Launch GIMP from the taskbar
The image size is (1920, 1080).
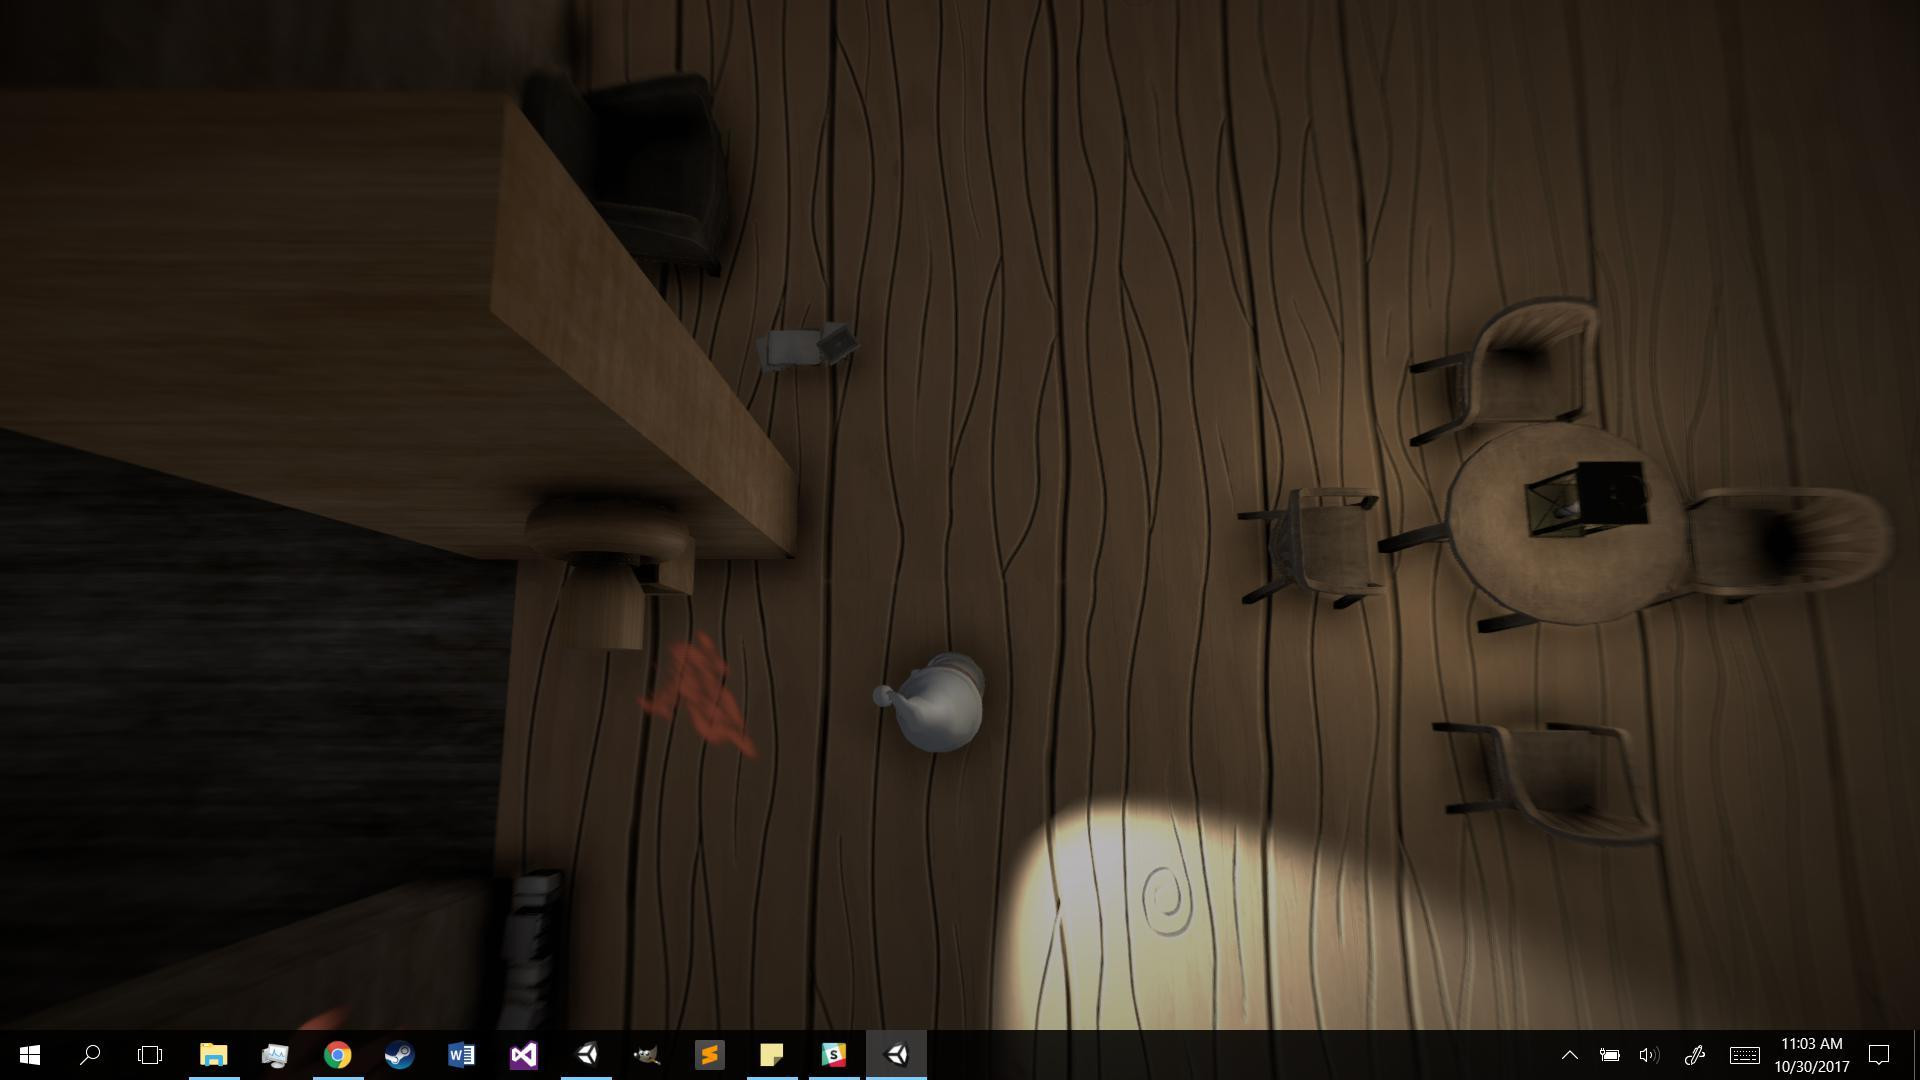click(x=648, y=1055)
